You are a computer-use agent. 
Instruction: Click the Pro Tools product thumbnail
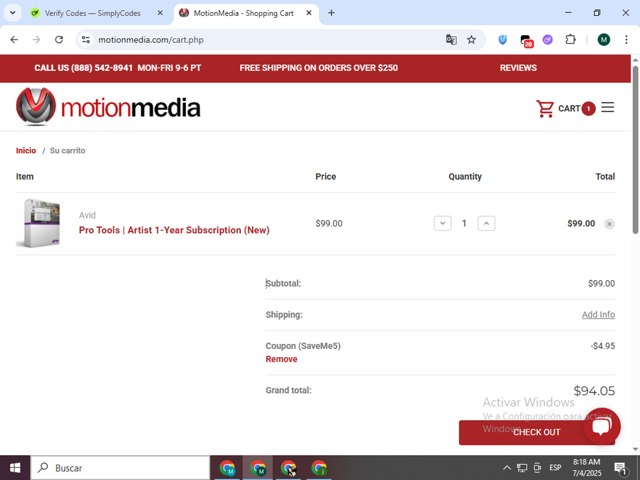[x=39, y=223]
